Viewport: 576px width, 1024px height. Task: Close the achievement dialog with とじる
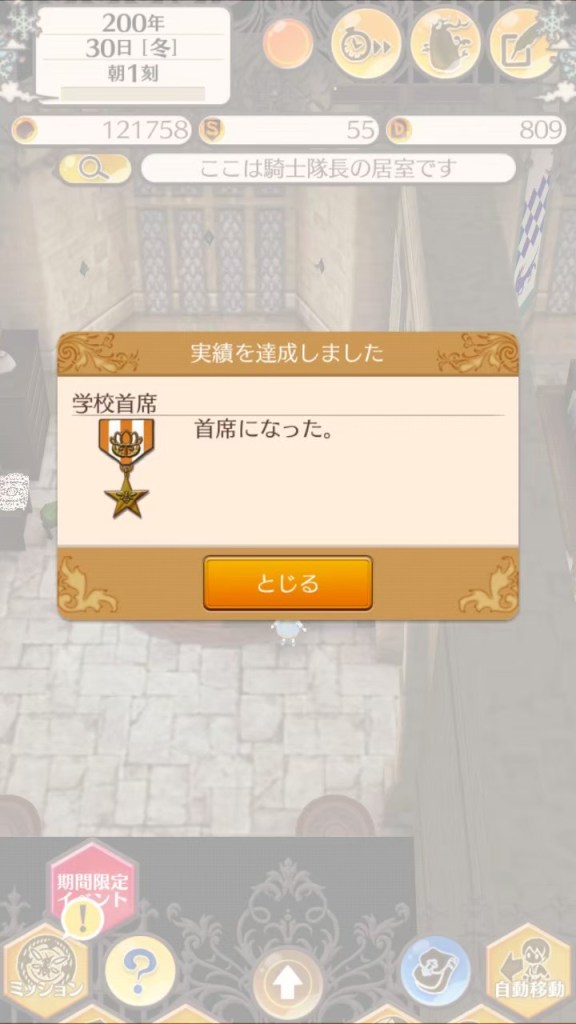click(288, 583)
